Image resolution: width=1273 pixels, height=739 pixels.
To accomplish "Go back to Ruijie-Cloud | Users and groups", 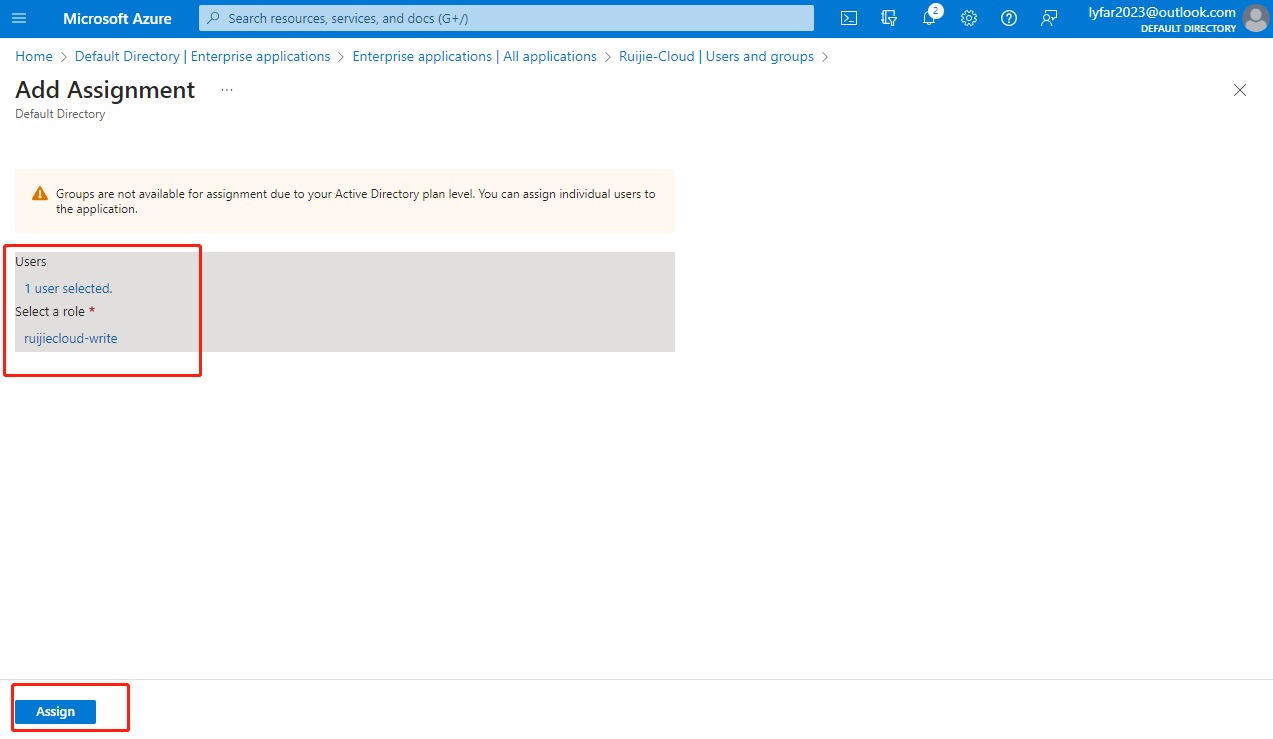I will tap(716, 57).
